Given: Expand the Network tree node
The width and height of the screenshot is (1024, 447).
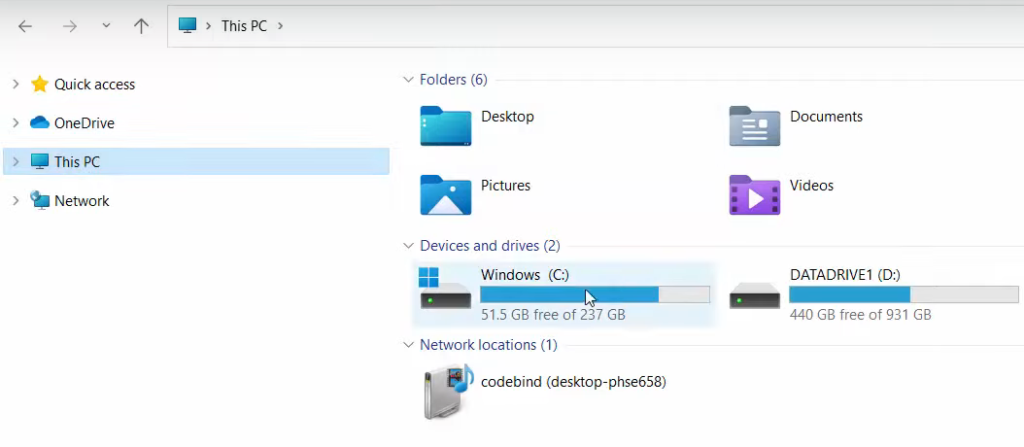Looking at the screenshot, I should point(15,201).
